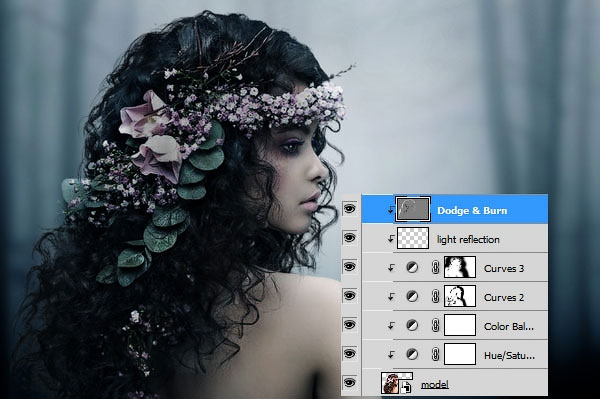The image size is (600, 399).
Task: Click the Curves 2 mask link icon
Action: [435, 296]
